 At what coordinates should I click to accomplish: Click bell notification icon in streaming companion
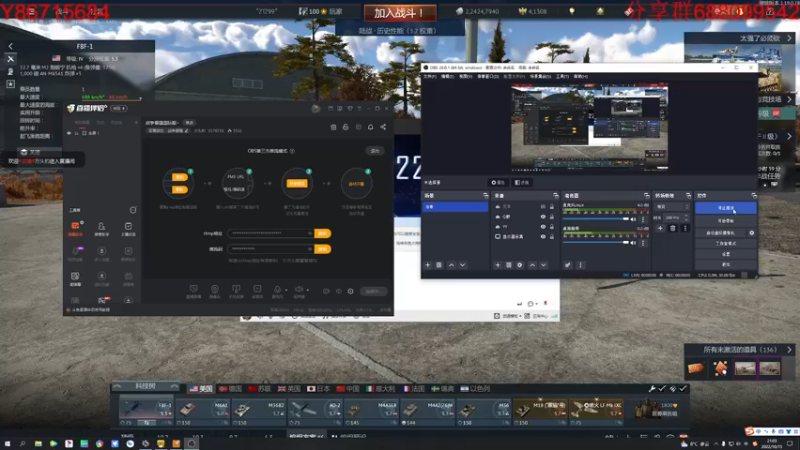370,127
